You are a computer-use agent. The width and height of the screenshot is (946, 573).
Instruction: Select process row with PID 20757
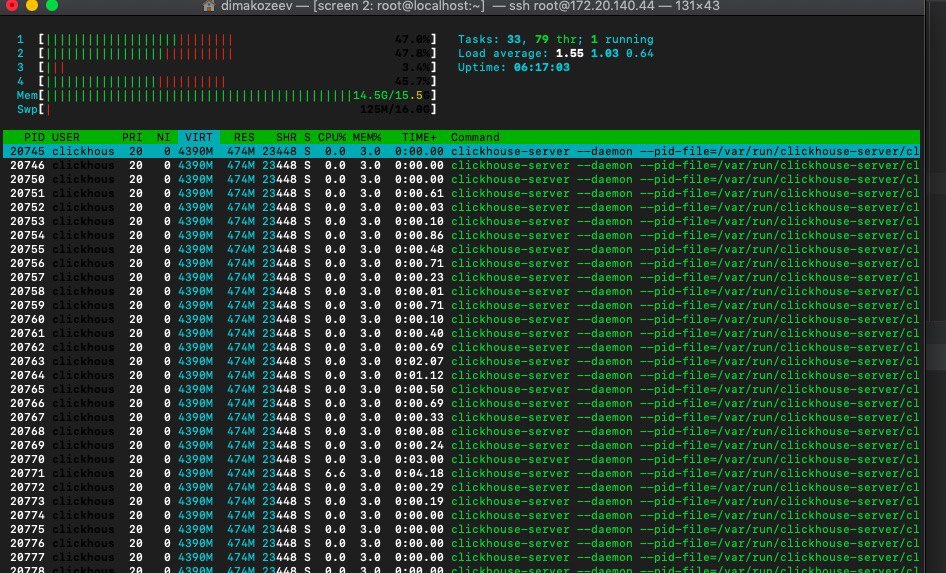[x=462, y=277]
